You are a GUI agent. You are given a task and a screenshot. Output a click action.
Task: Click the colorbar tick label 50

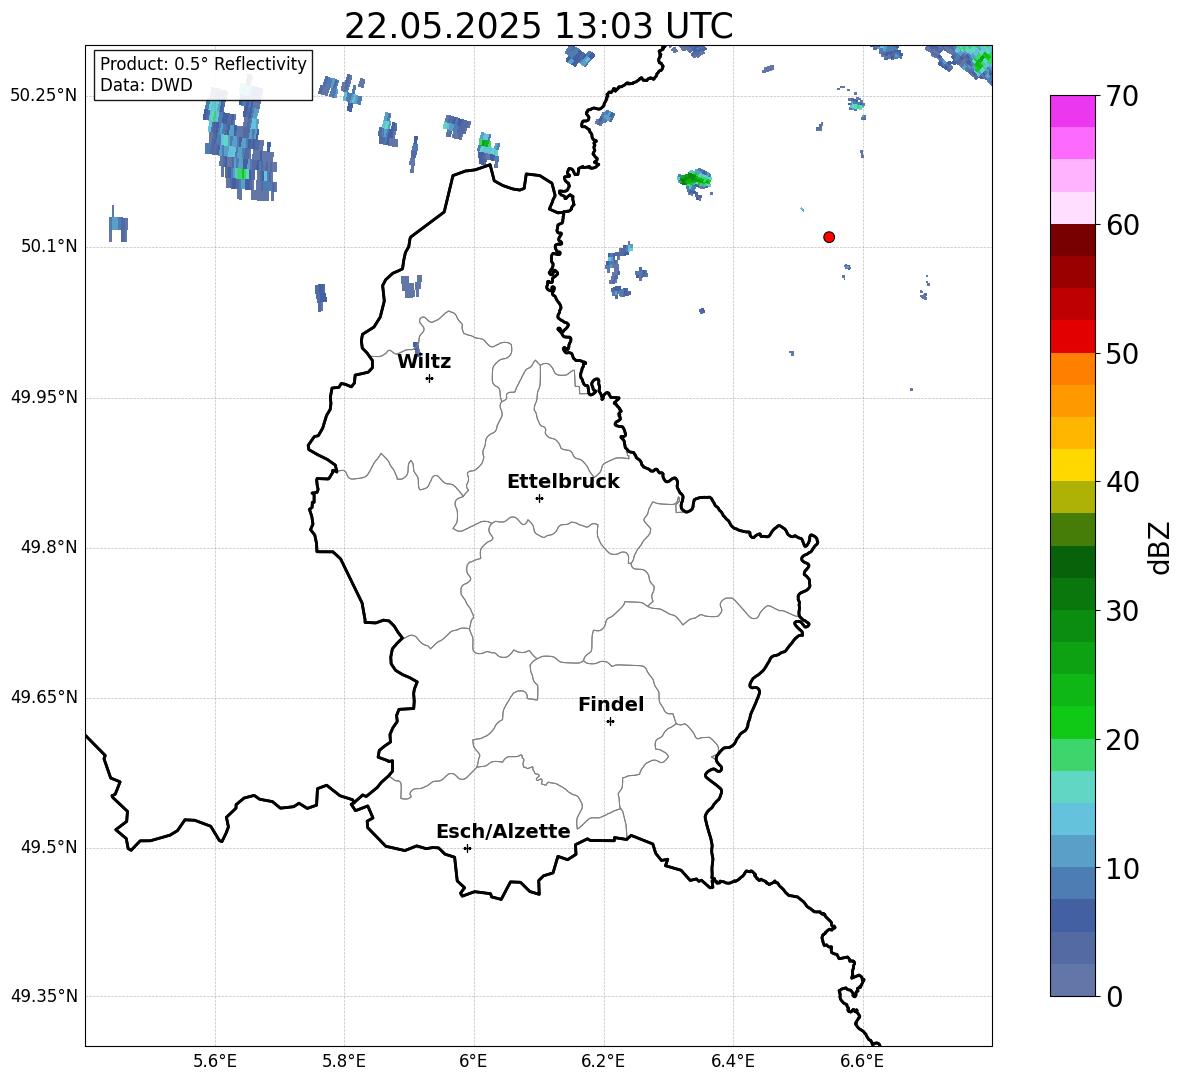coord(1122,354)
